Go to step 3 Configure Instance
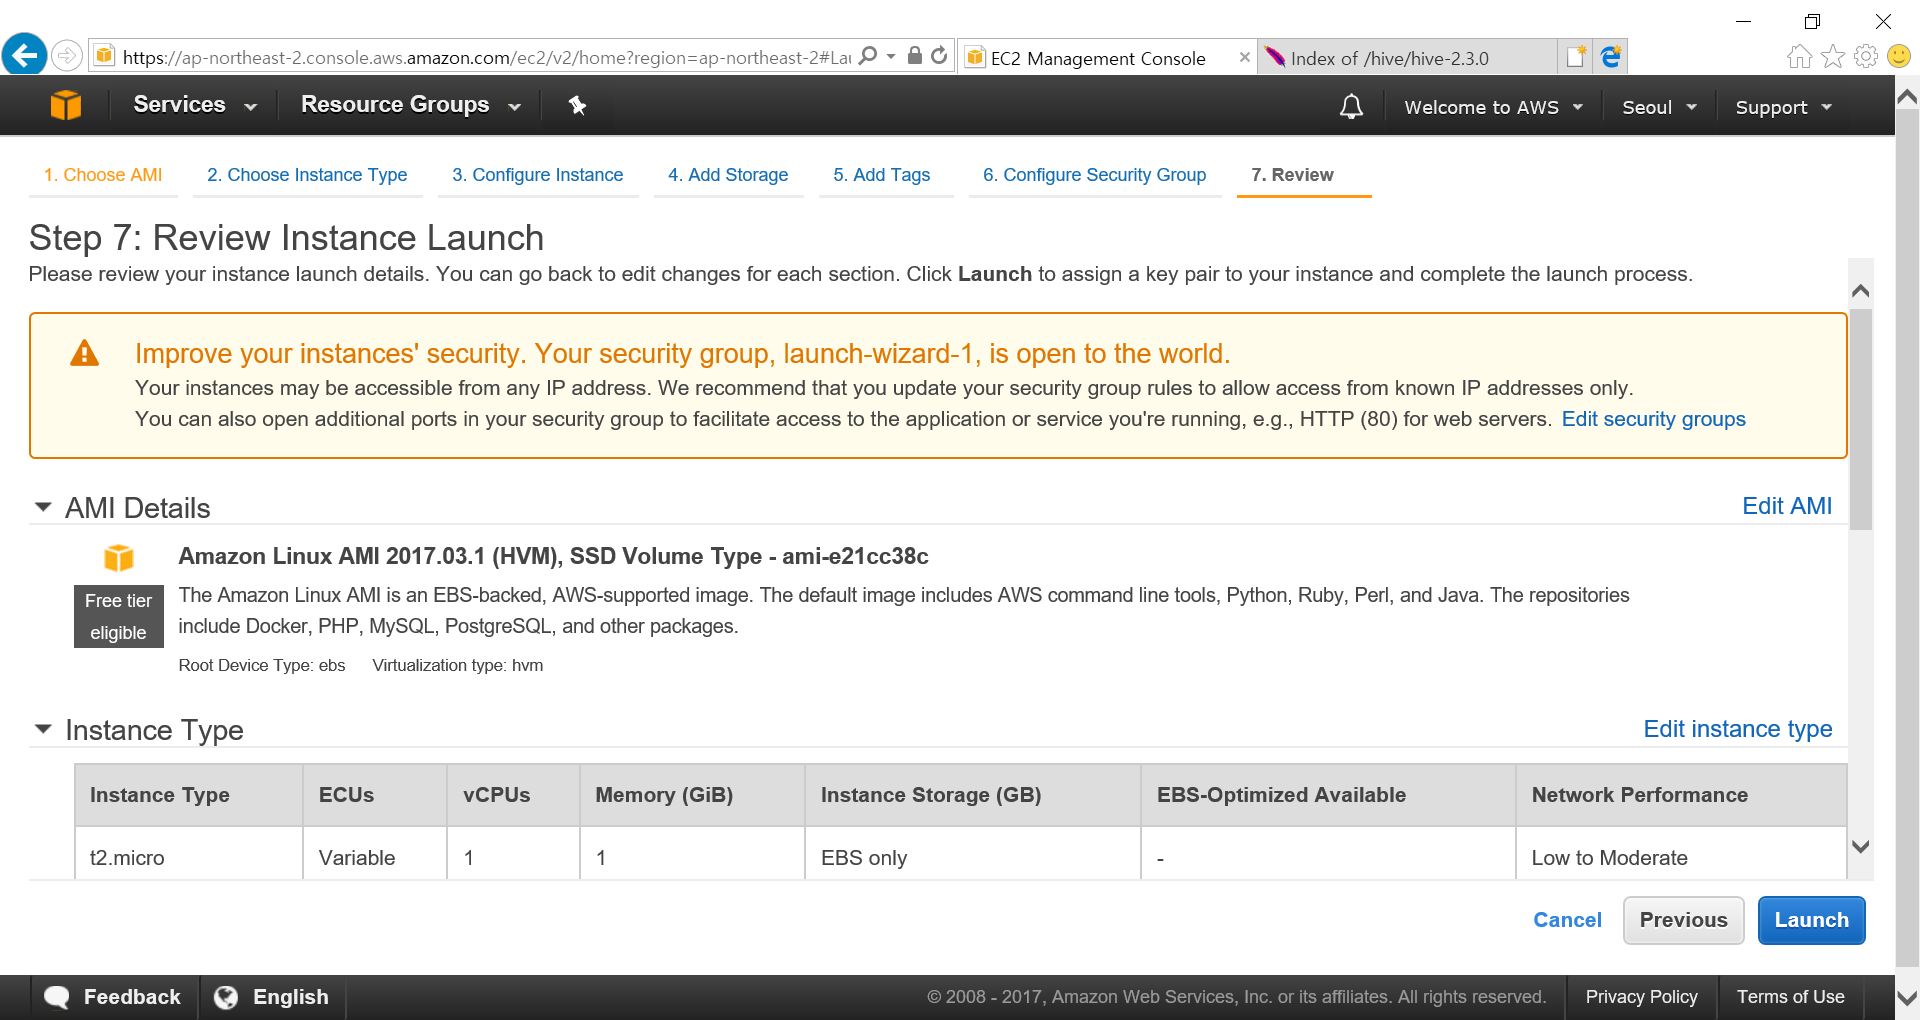 point(538,175)
